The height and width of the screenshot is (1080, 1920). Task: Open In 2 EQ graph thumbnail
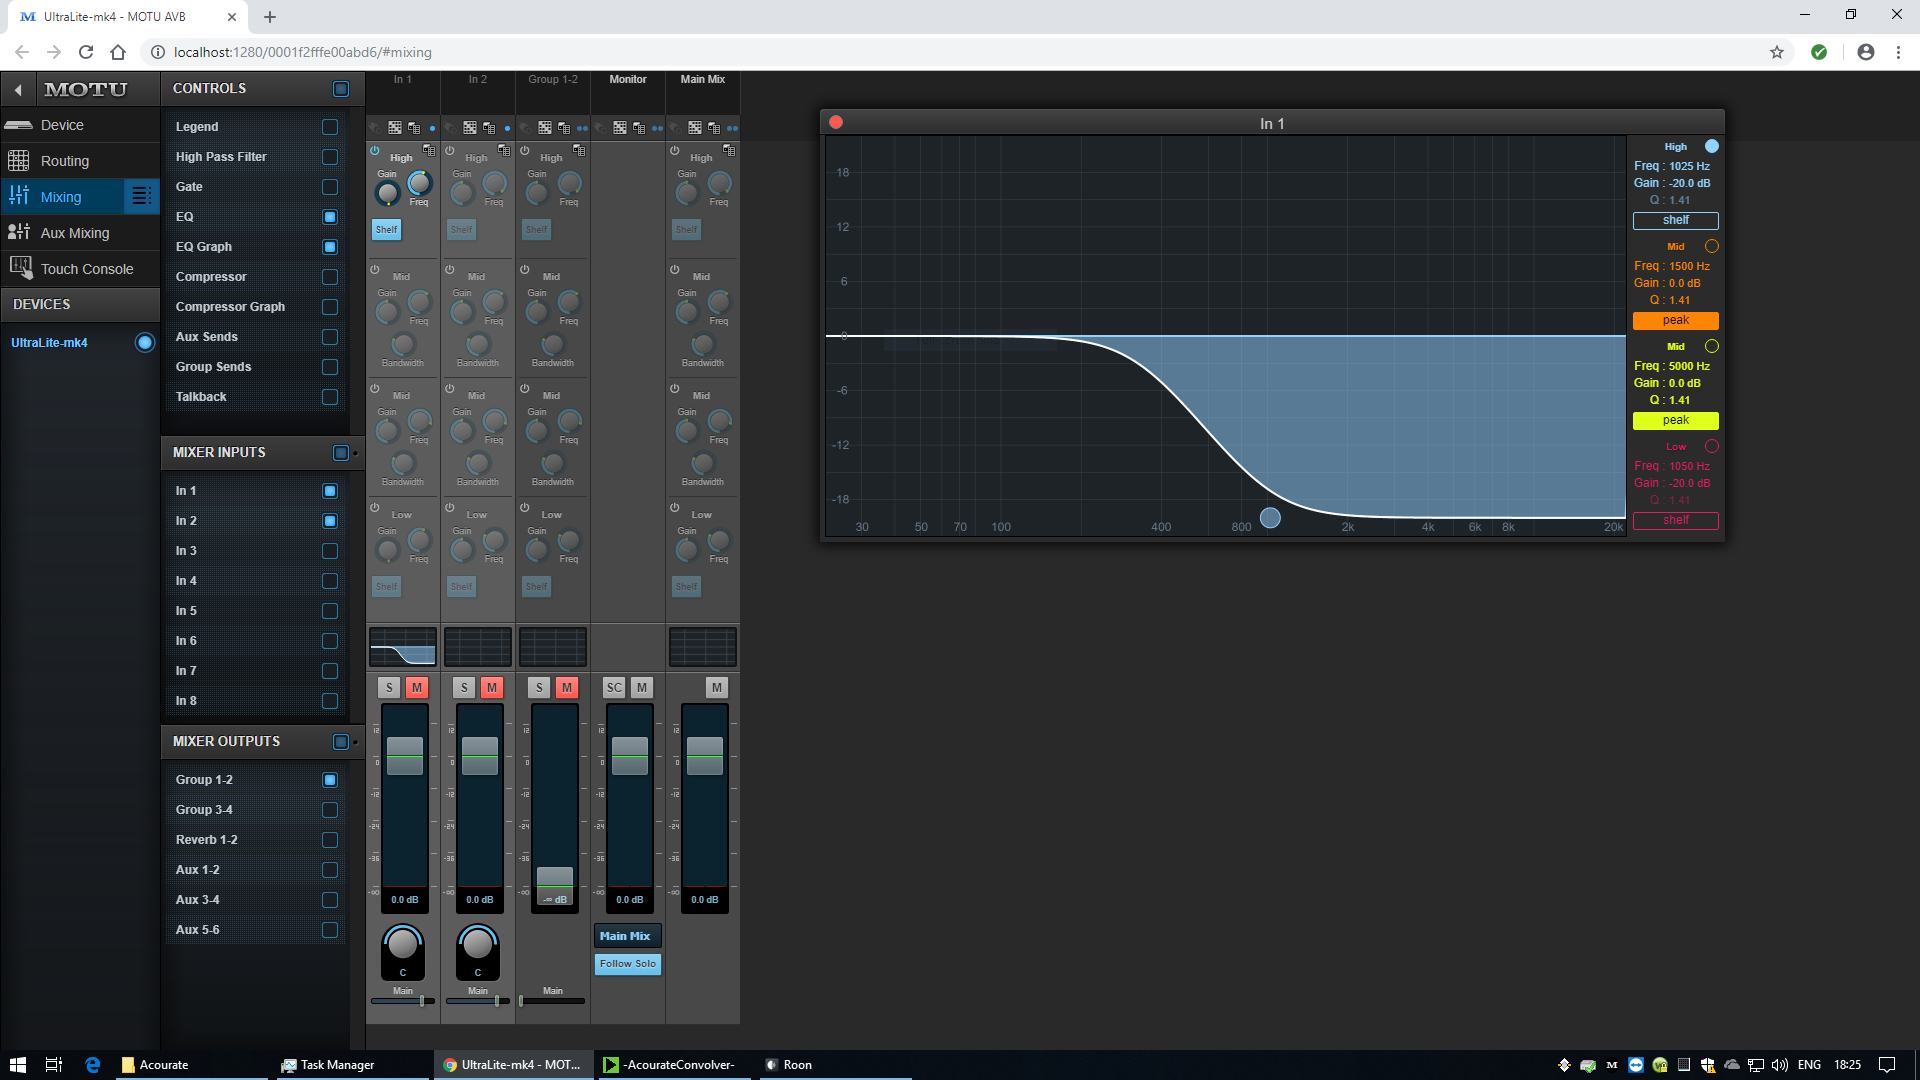[478, 647]
